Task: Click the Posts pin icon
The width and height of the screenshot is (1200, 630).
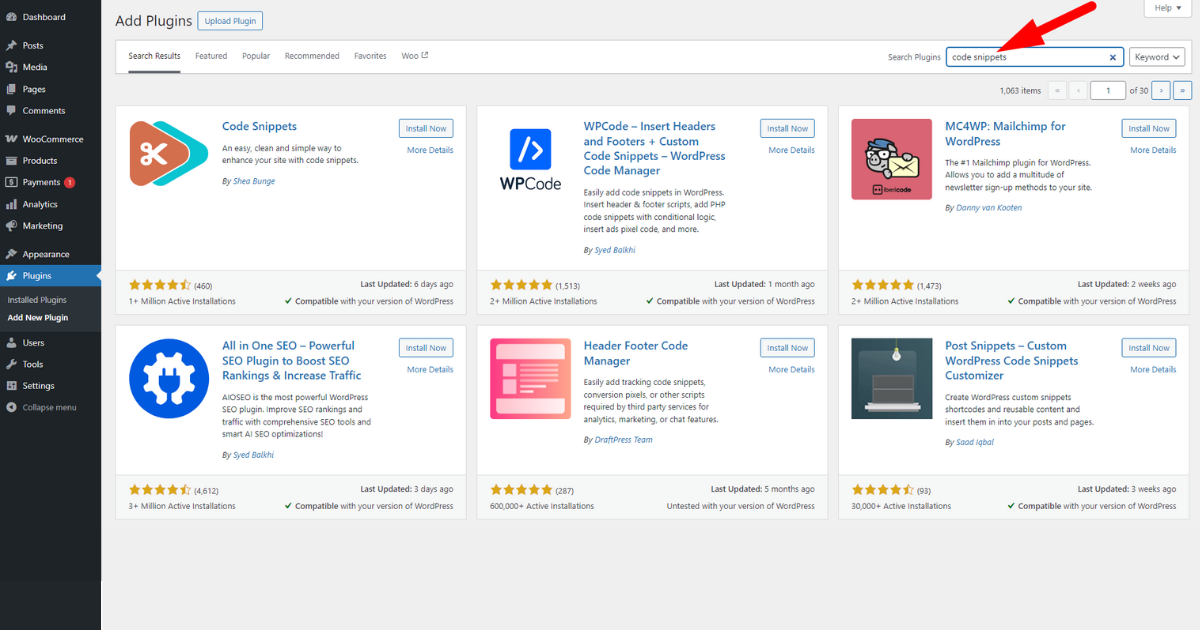Action: 11,45
